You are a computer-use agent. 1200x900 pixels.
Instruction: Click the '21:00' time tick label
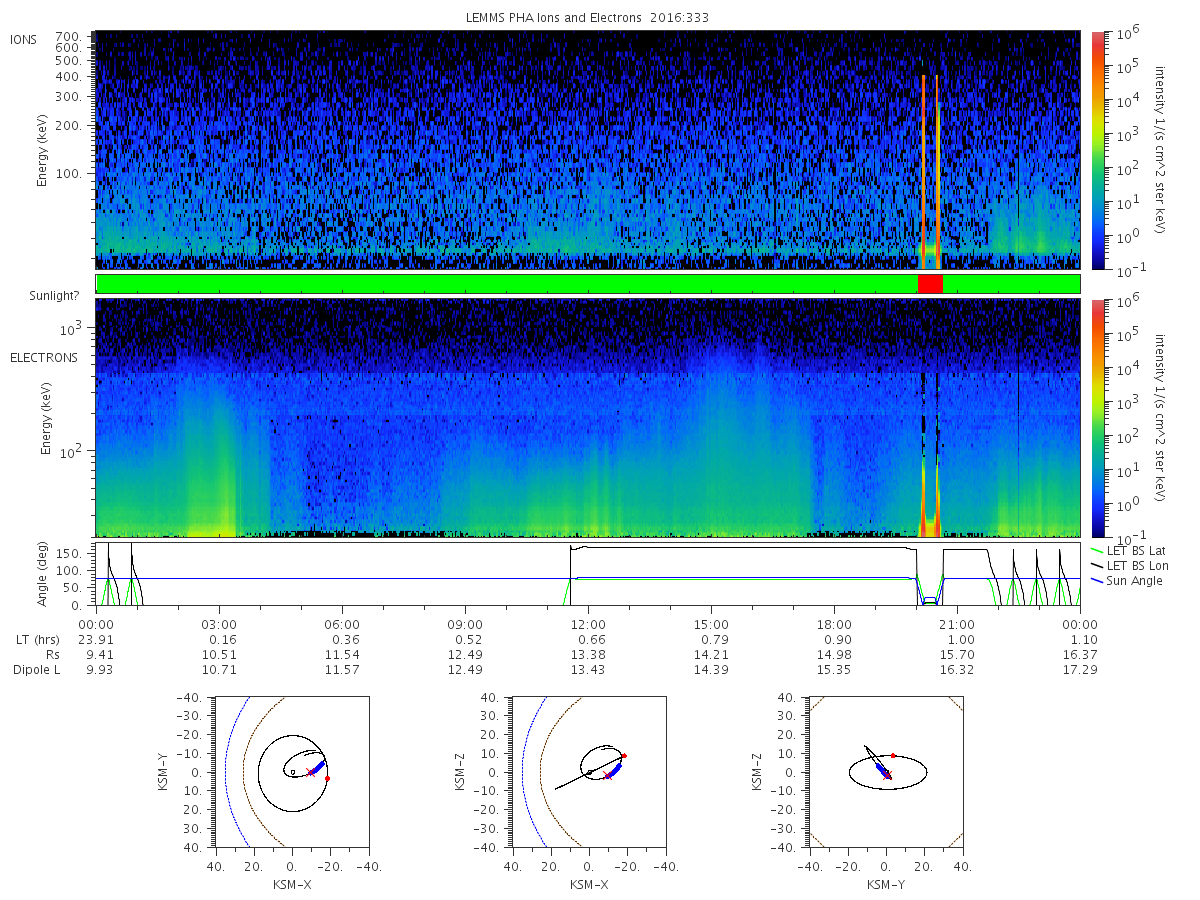point(957,624)
